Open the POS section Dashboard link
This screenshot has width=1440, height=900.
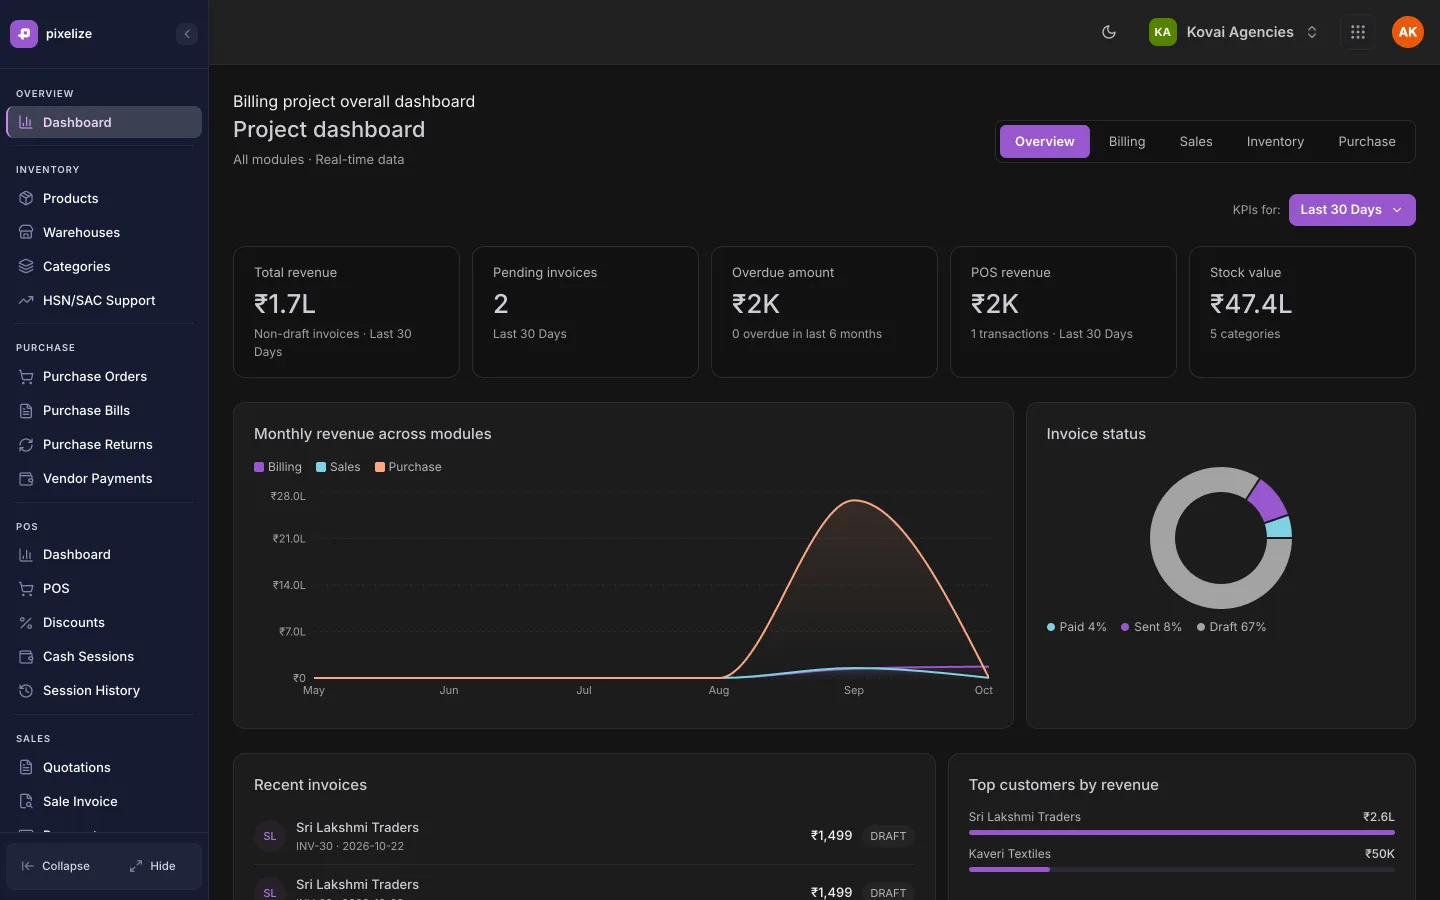[104, 555]
